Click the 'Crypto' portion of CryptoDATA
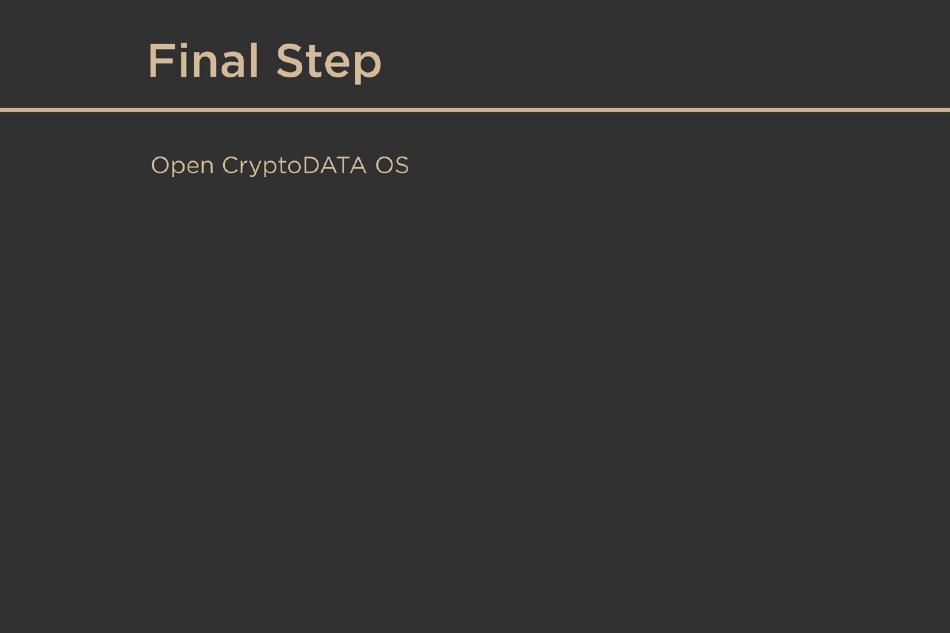This screenshot has width=950, height=633. pos(262,167)
